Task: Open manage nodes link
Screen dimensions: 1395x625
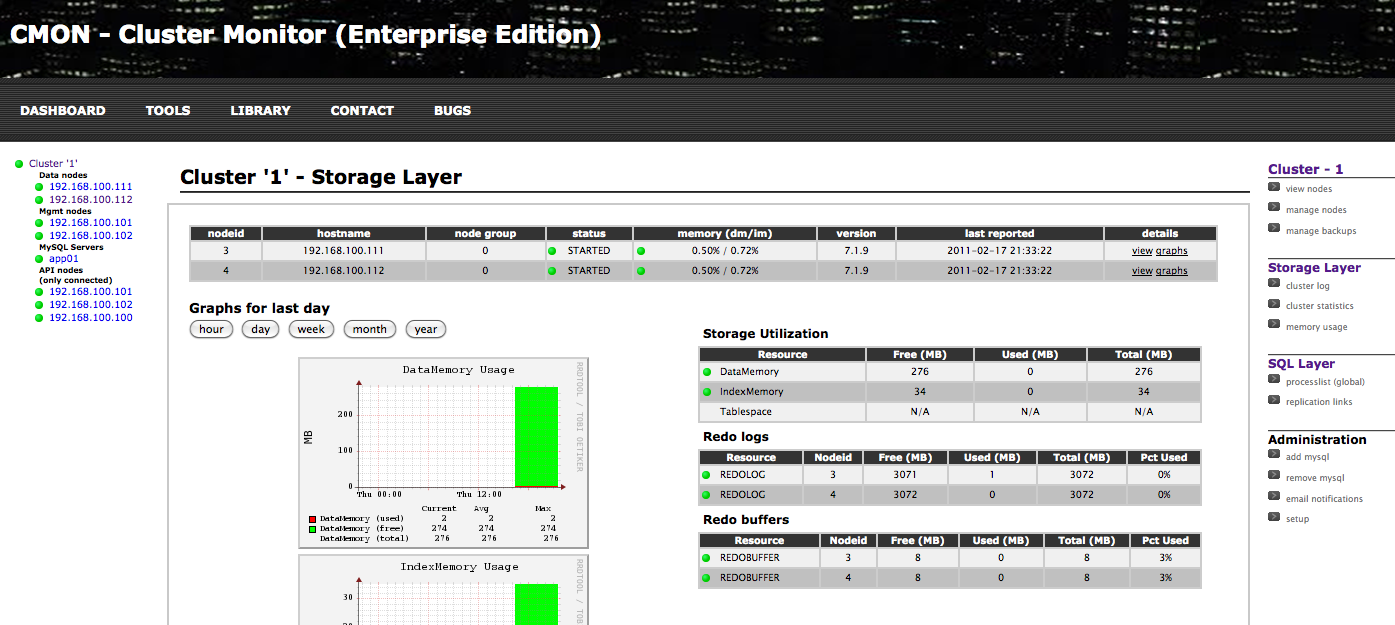Action: click(x=1316, y=210)
